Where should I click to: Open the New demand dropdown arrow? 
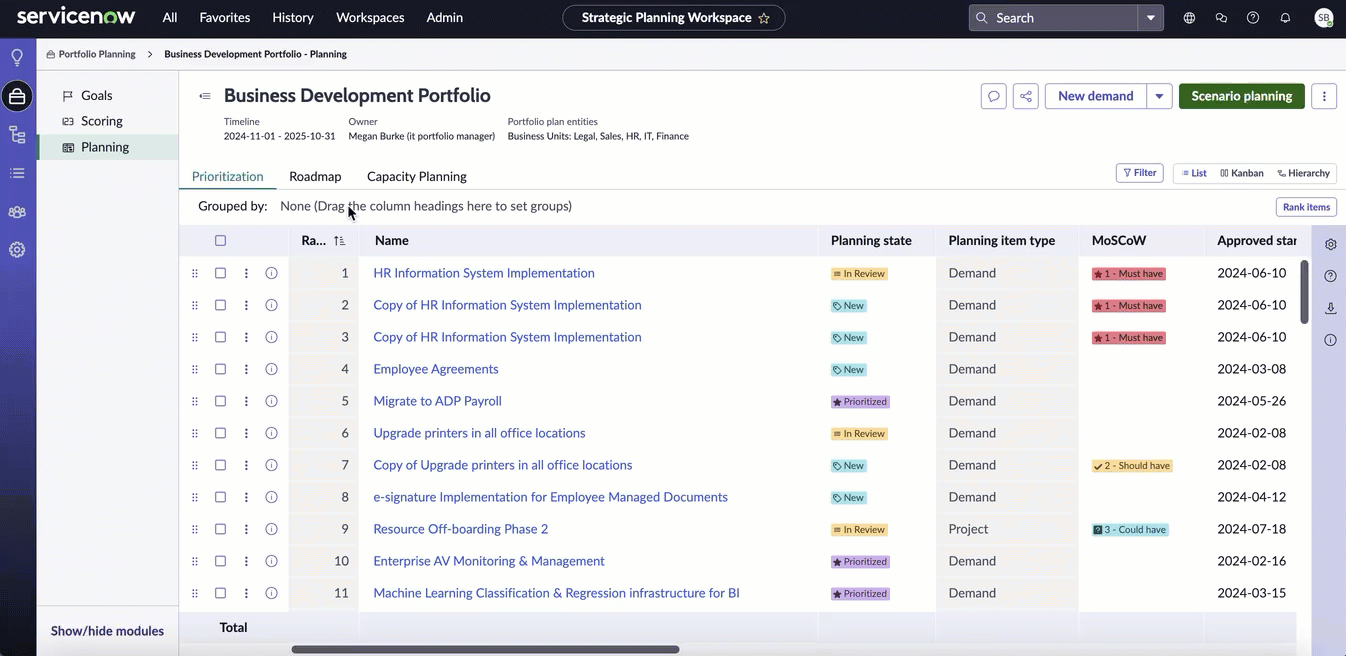tap(1159, 96)
